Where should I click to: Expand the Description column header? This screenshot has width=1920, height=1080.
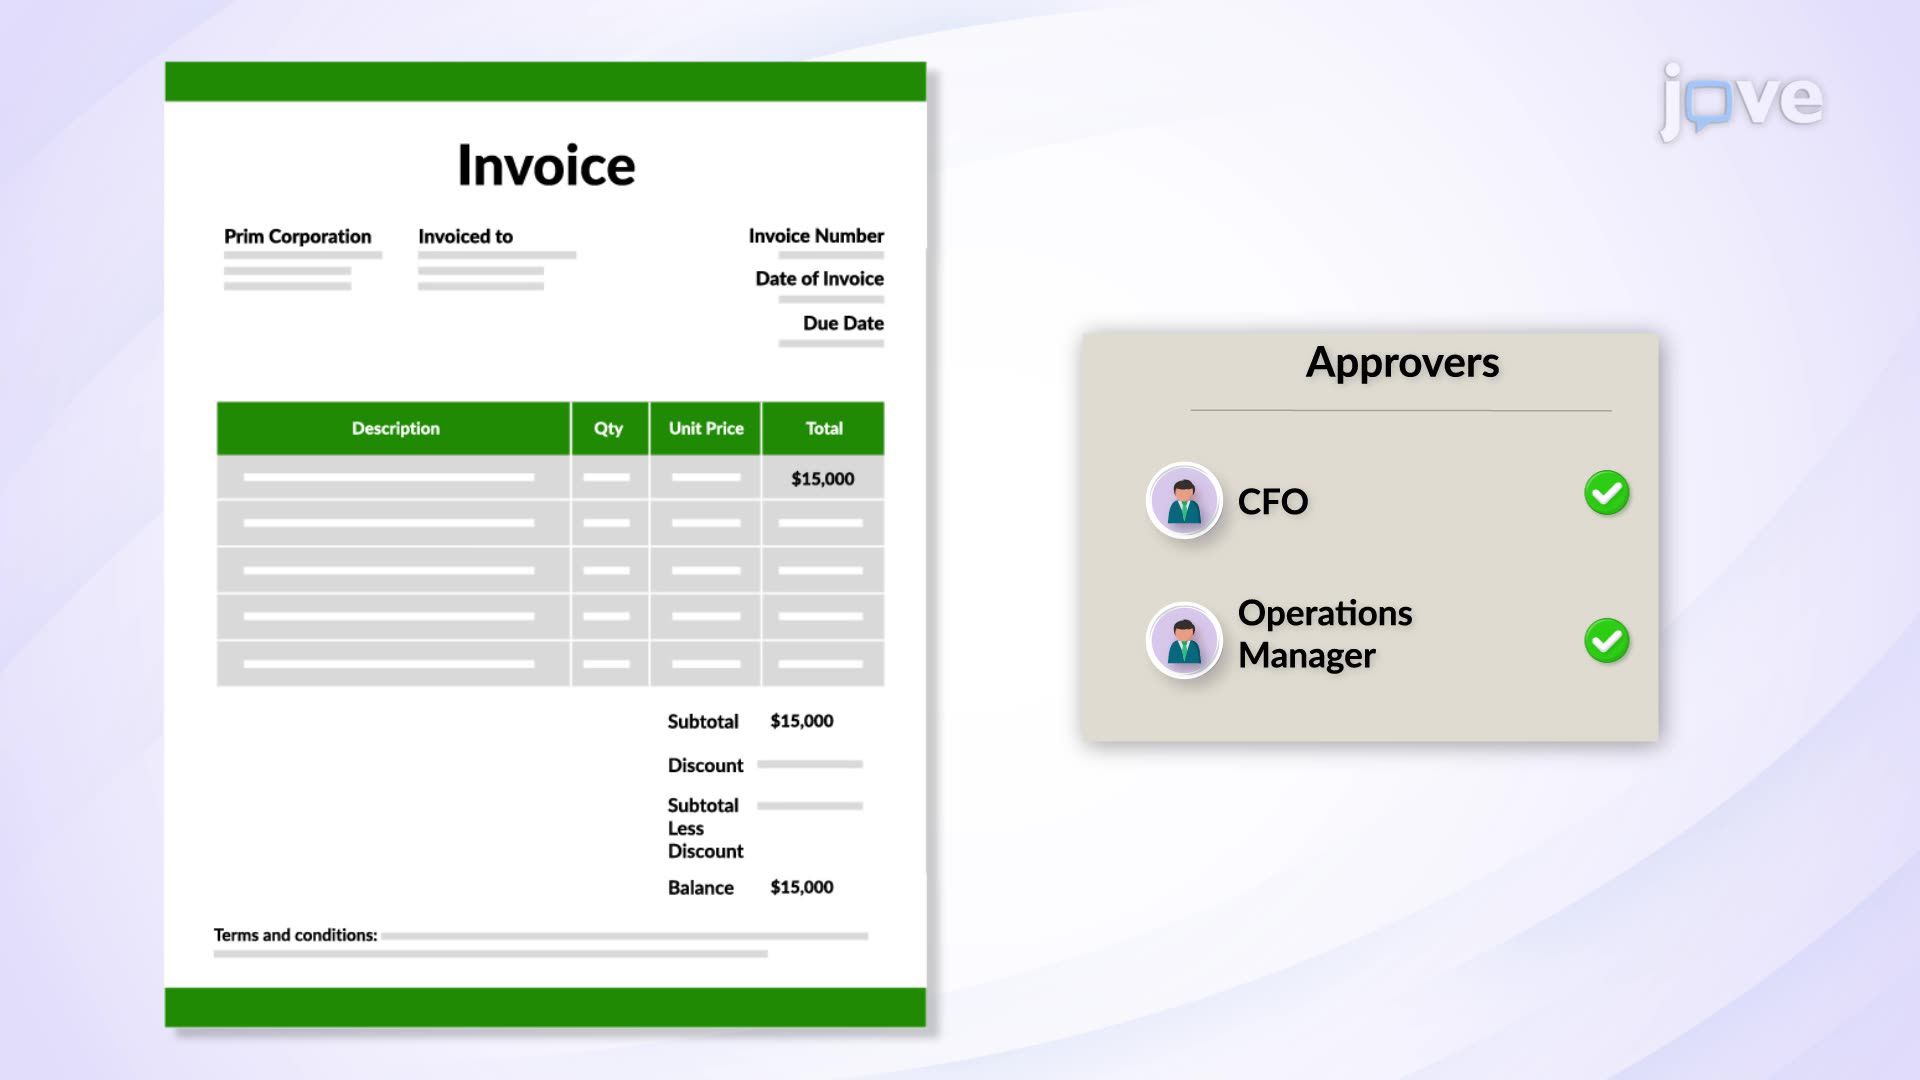pos(394,428)
